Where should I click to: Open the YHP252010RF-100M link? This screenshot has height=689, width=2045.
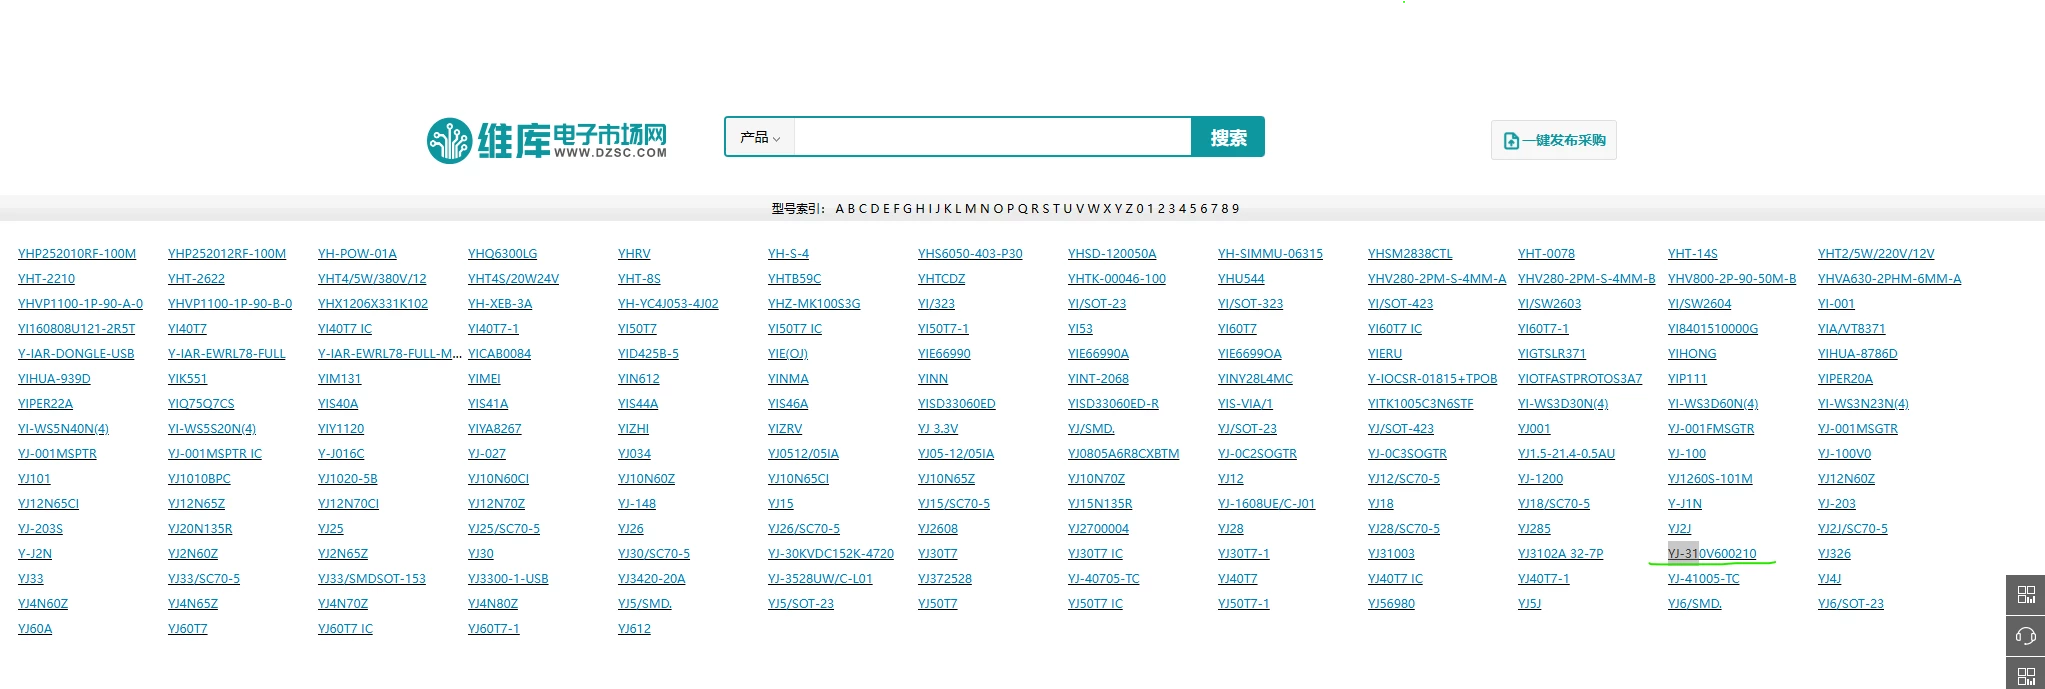(77, 254)
